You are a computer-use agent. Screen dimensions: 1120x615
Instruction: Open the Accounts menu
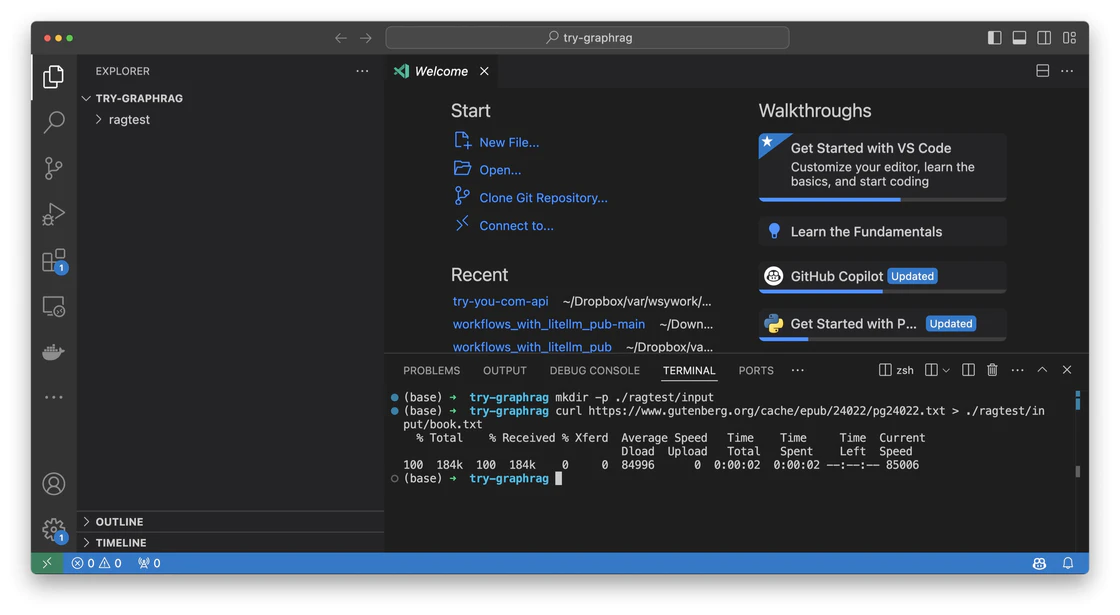[54, 484]
